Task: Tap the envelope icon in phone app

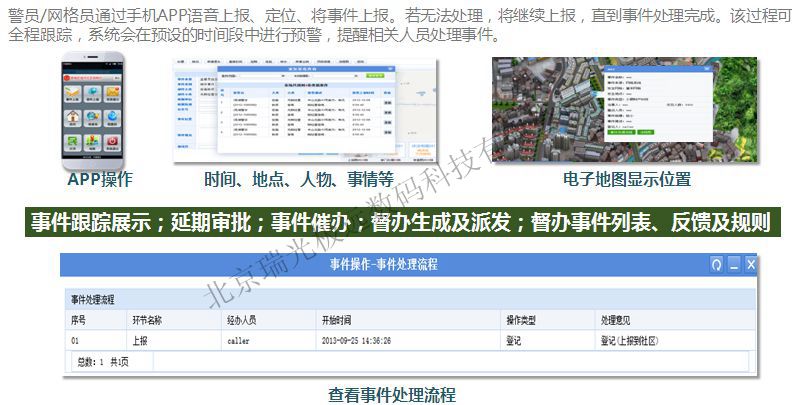Action: click(x=72, y=91)
